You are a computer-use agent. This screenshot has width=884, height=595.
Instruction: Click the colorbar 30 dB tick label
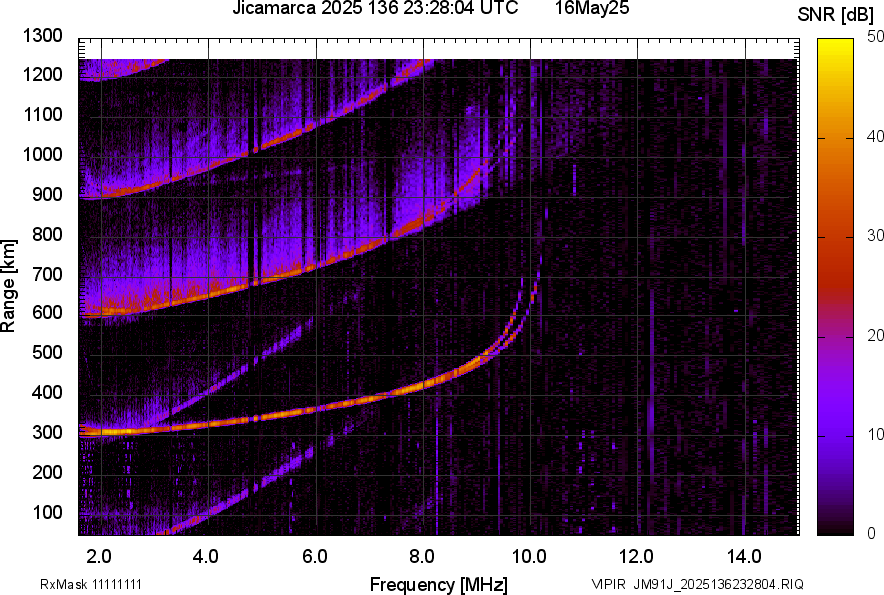[875, 235]
